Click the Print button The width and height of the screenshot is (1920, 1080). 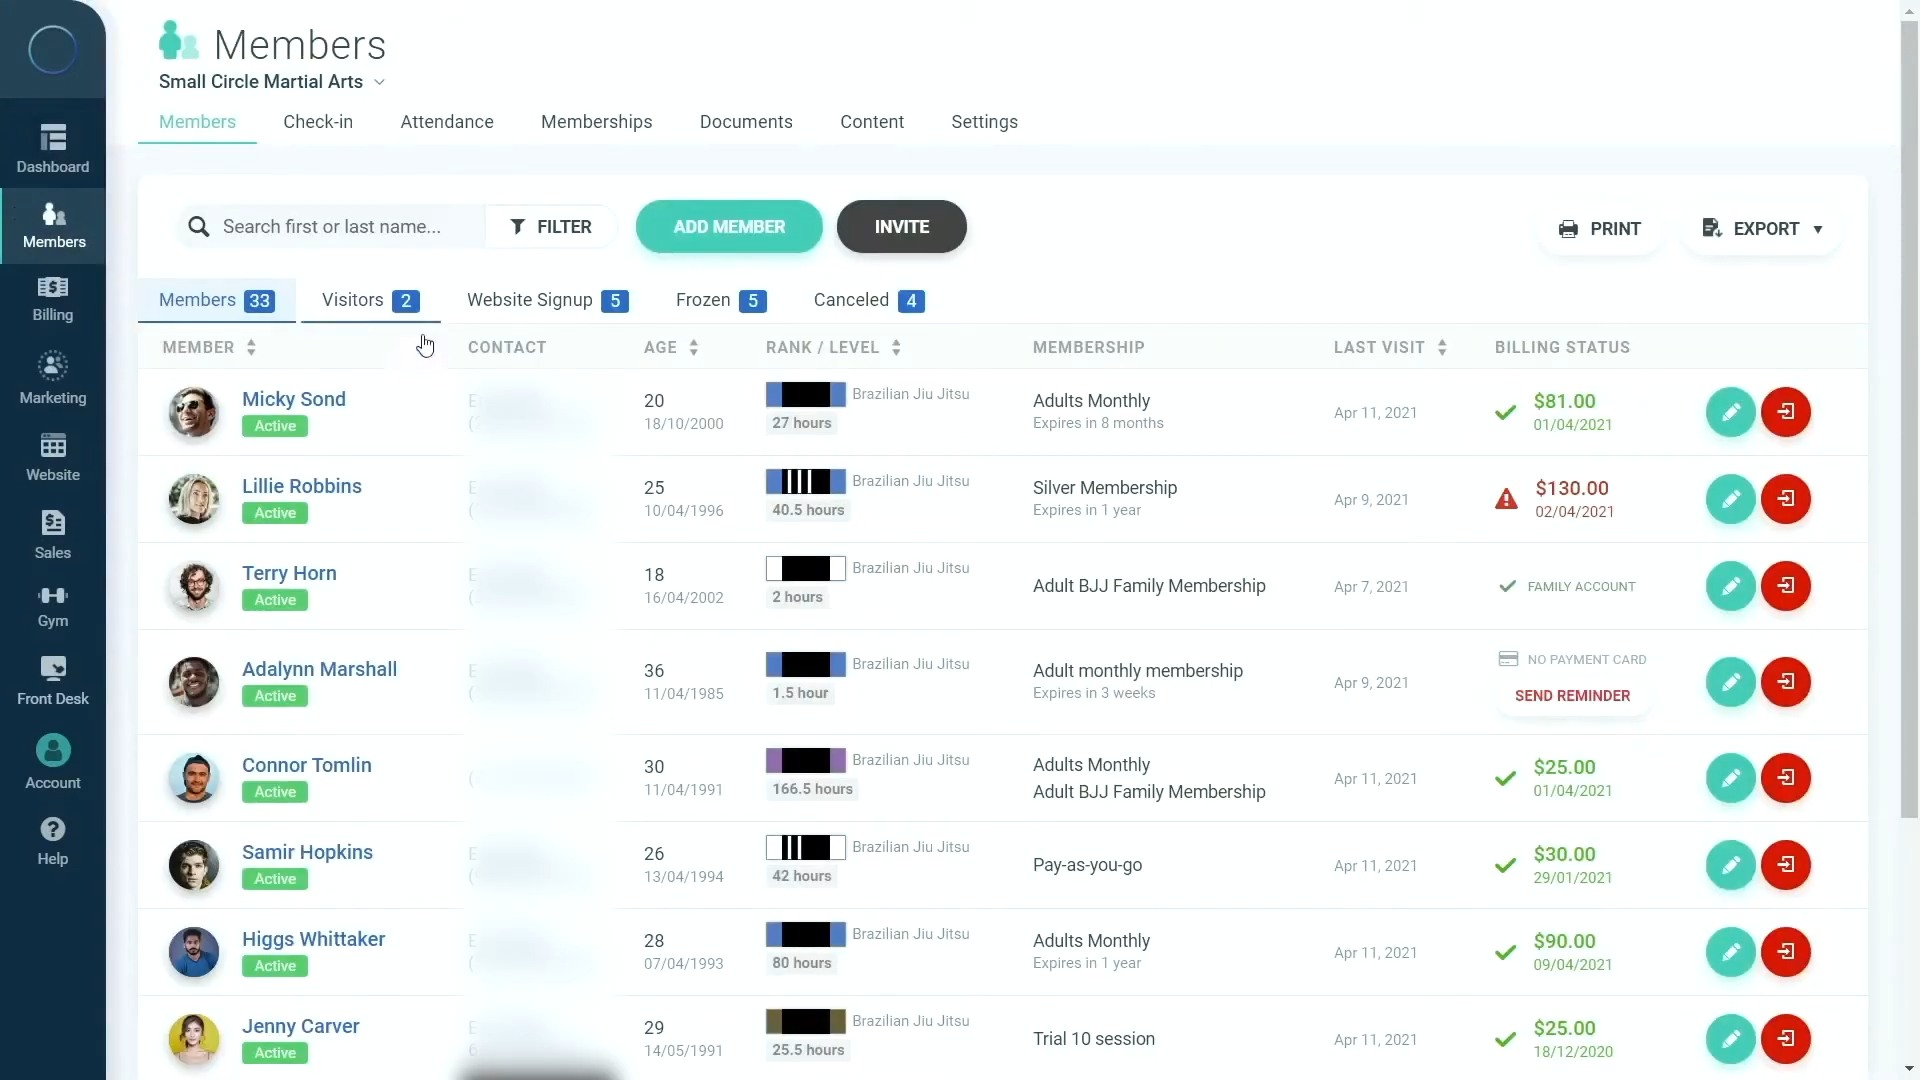pos(1600,229)
